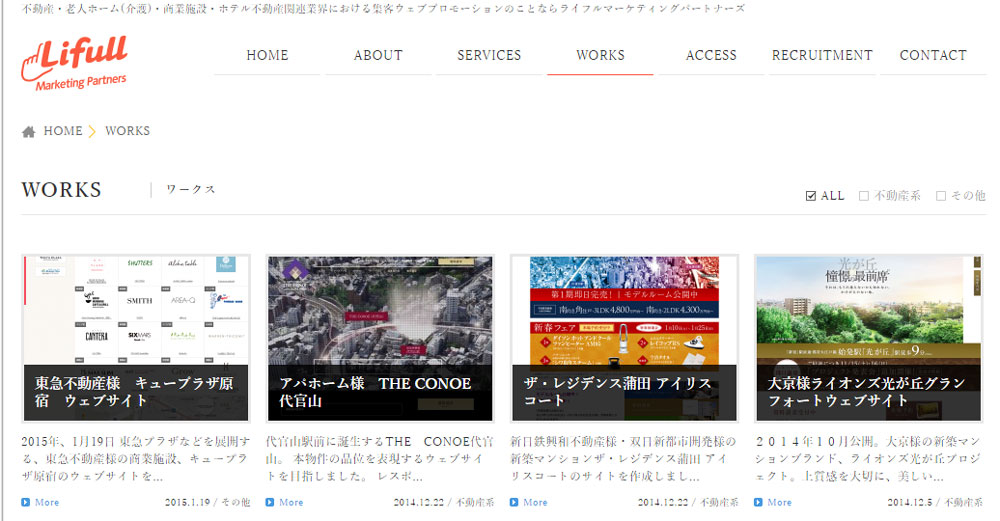Open the CONTACT page
The image size is (1000, 521).
[x=933, y=55]
